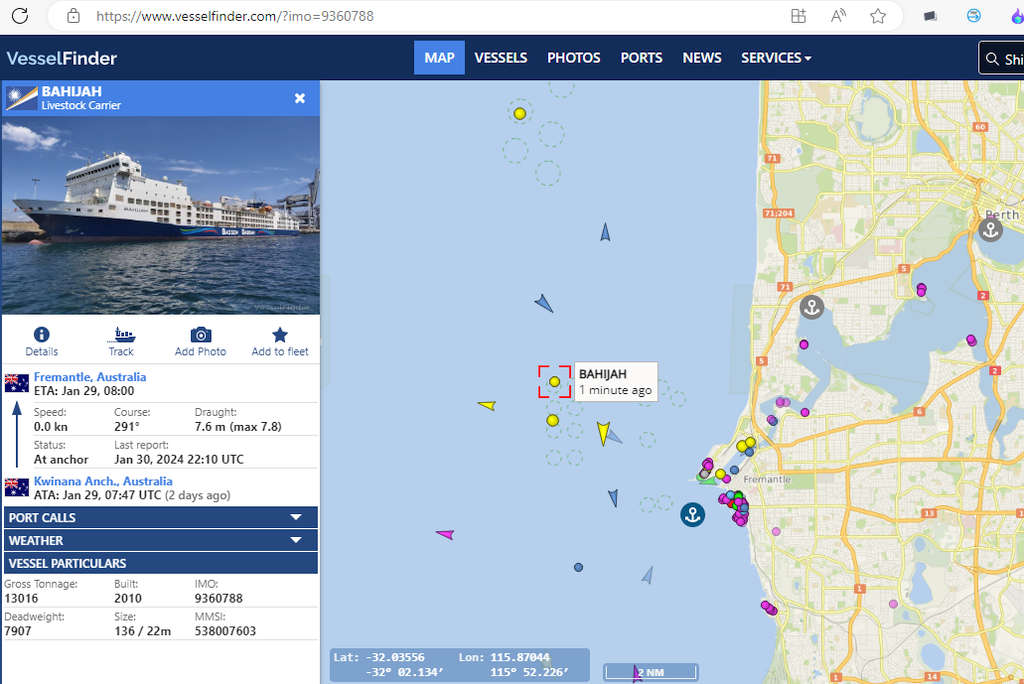Select the blue dot vessel in southern water
This screenshot has width=1024, height=684.
[x=578, y=567]
